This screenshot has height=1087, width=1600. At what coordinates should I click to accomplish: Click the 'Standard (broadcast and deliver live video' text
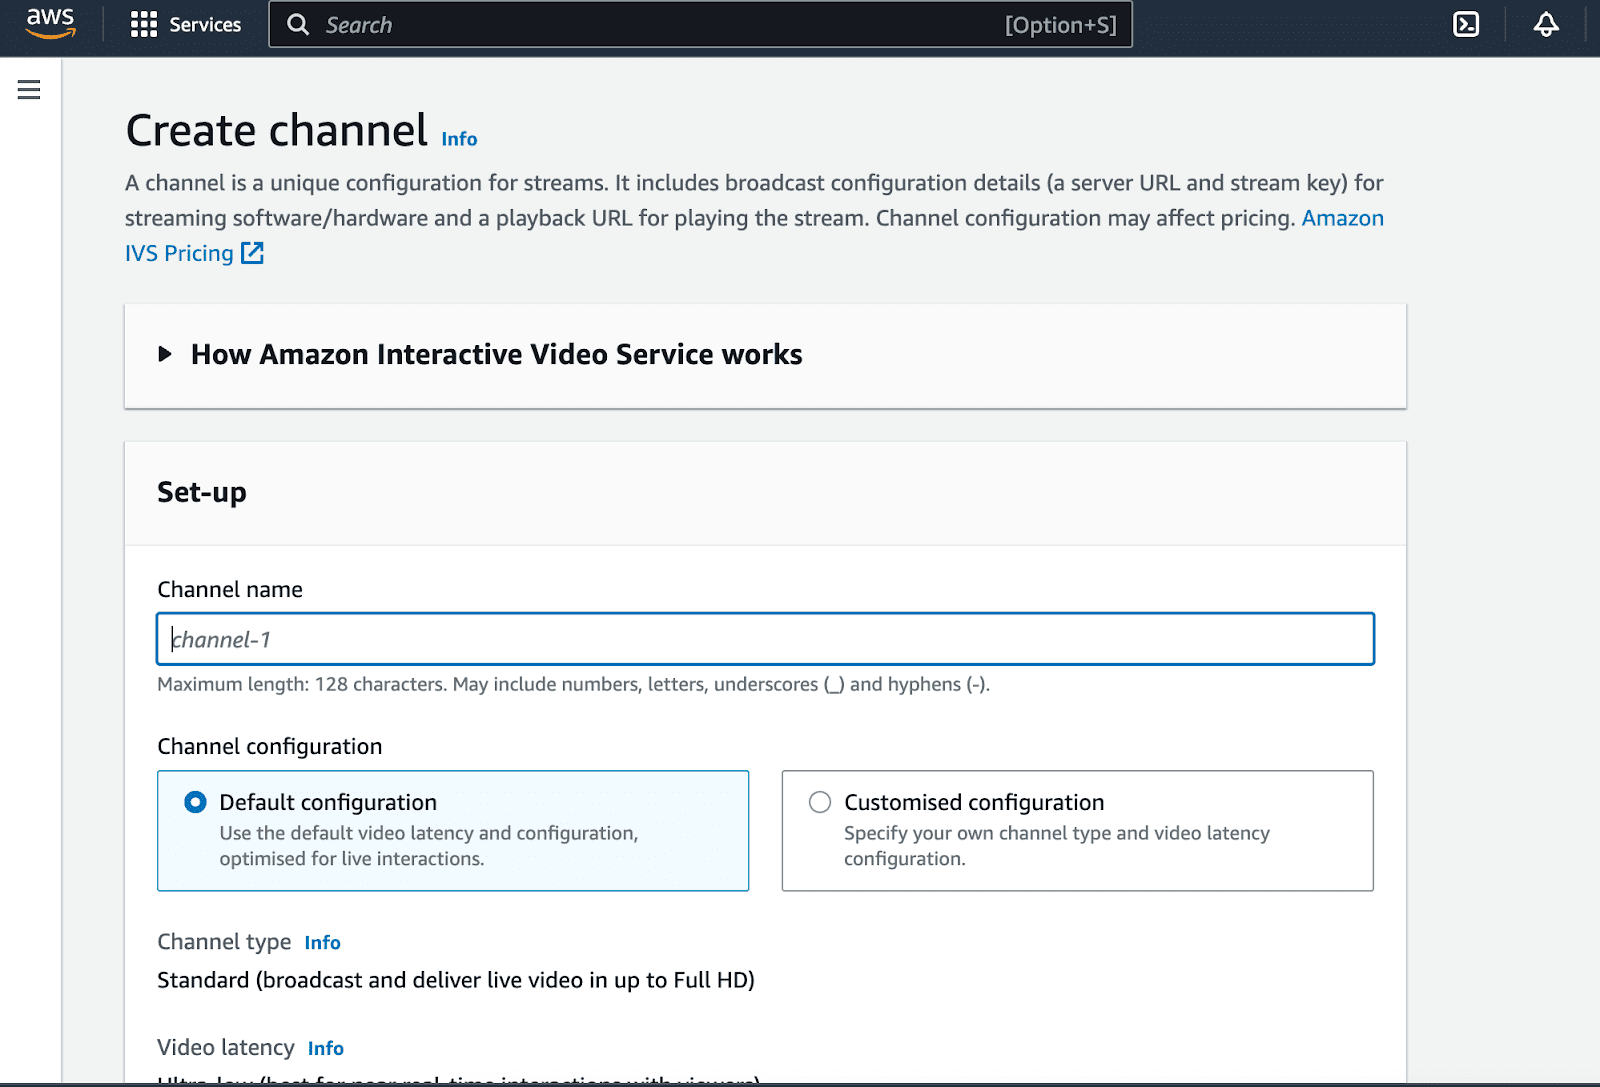click(456, 980)
